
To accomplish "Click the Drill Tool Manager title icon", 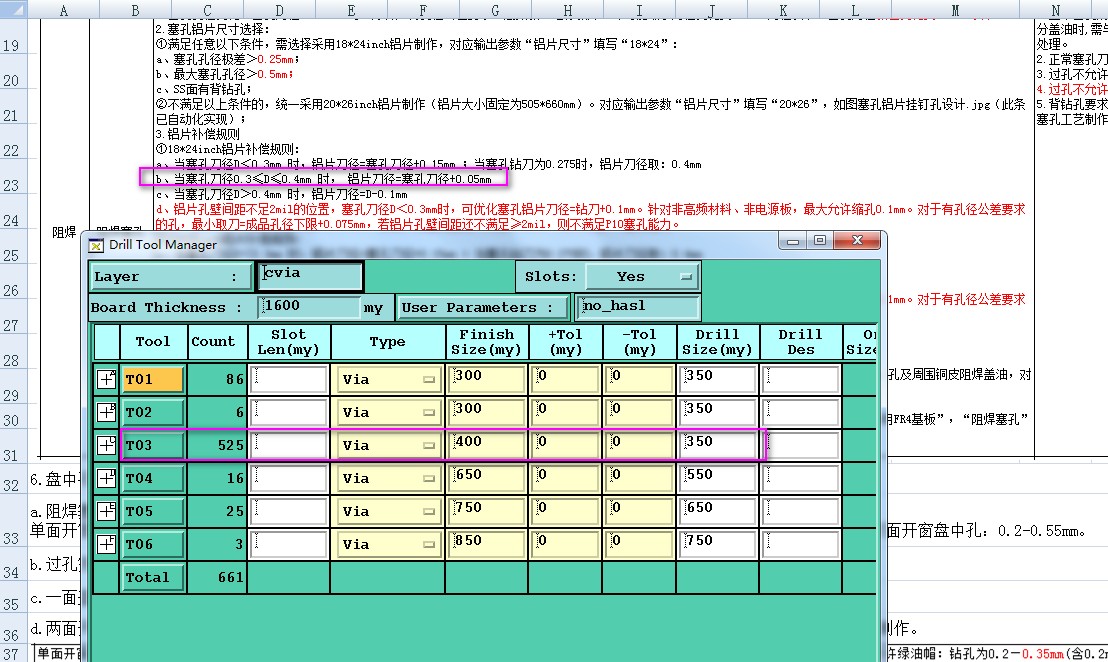I will [x=96, y=245].
